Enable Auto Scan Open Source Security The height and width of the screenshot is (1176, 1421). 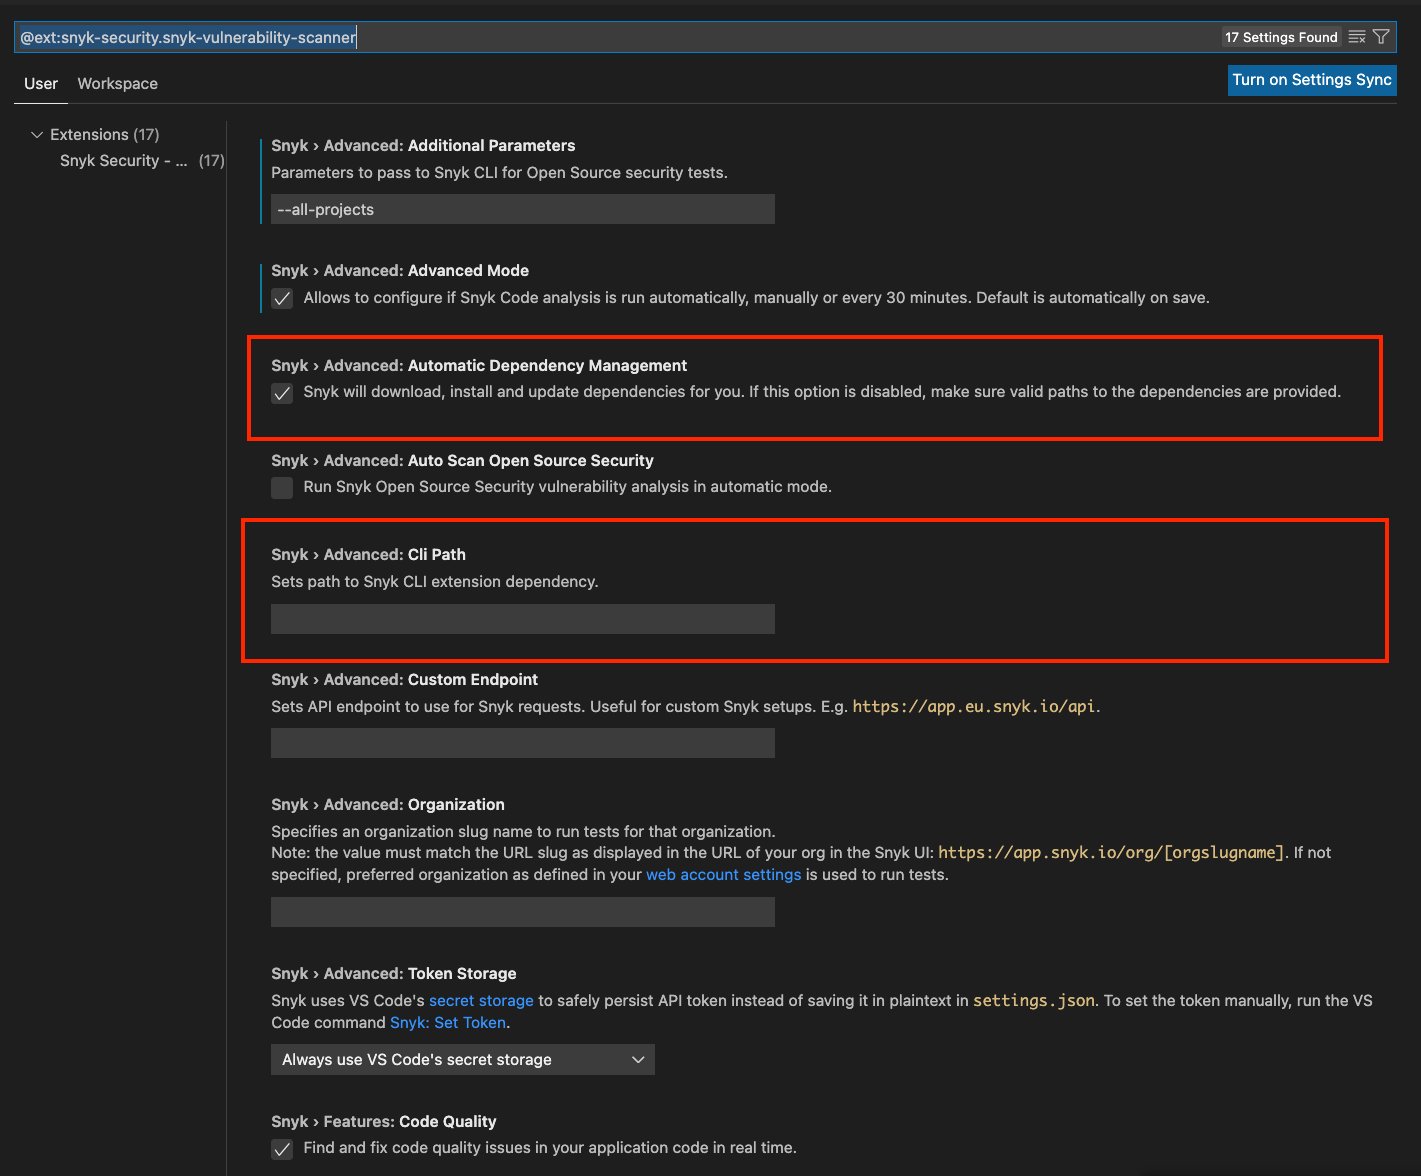coord(282,487)
